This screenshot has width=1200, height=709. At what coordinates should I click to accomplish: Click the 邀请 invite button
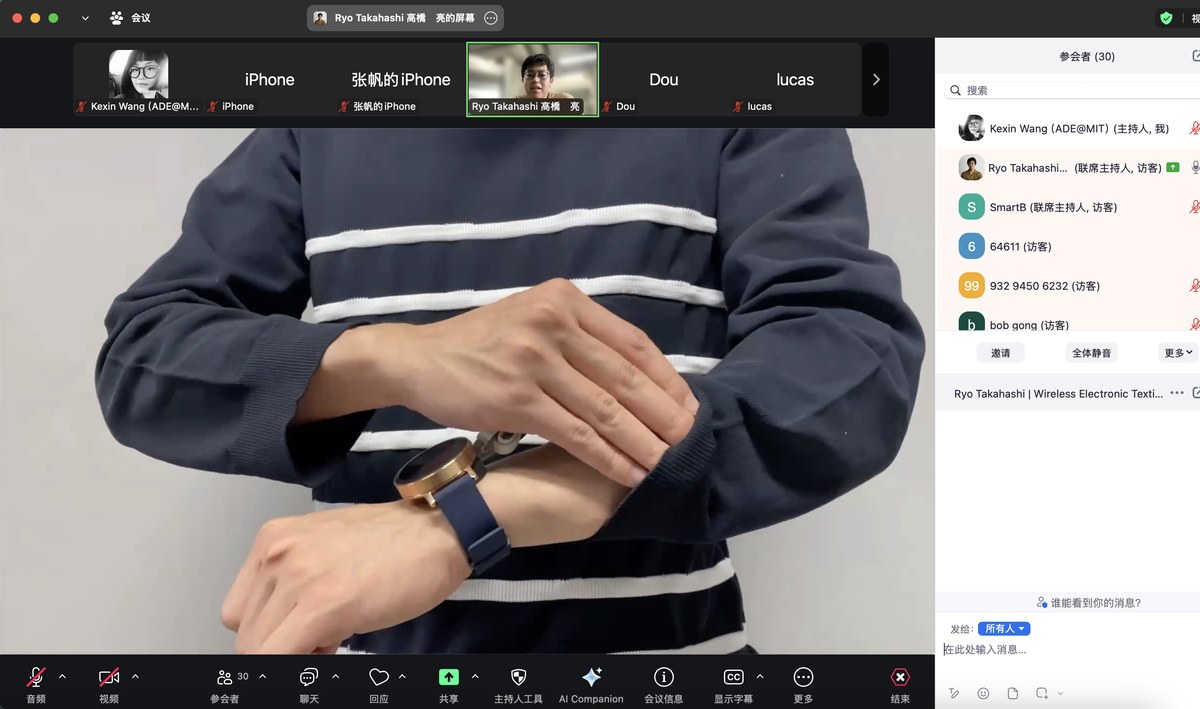click(1000, 353)
